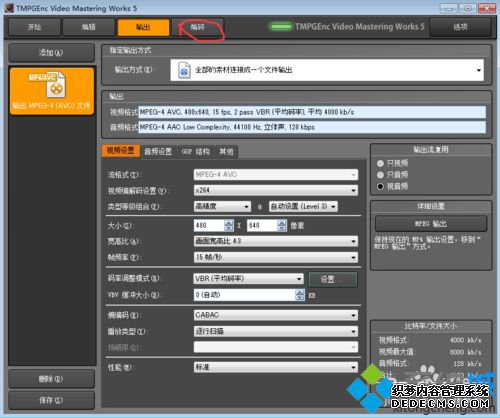
Task: Select the 只音频 radio button
Action: 380,175
